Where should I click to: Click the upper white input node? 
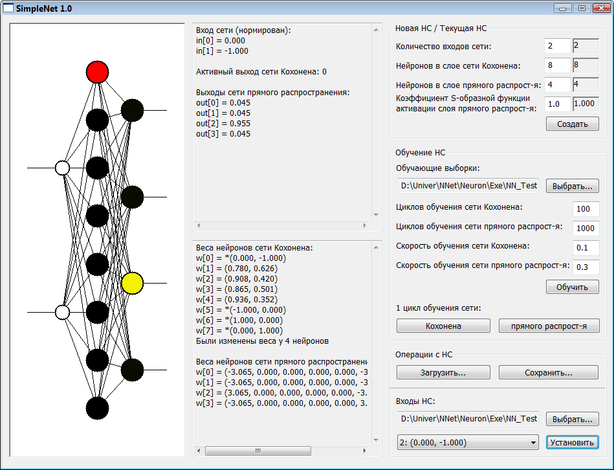62,168
